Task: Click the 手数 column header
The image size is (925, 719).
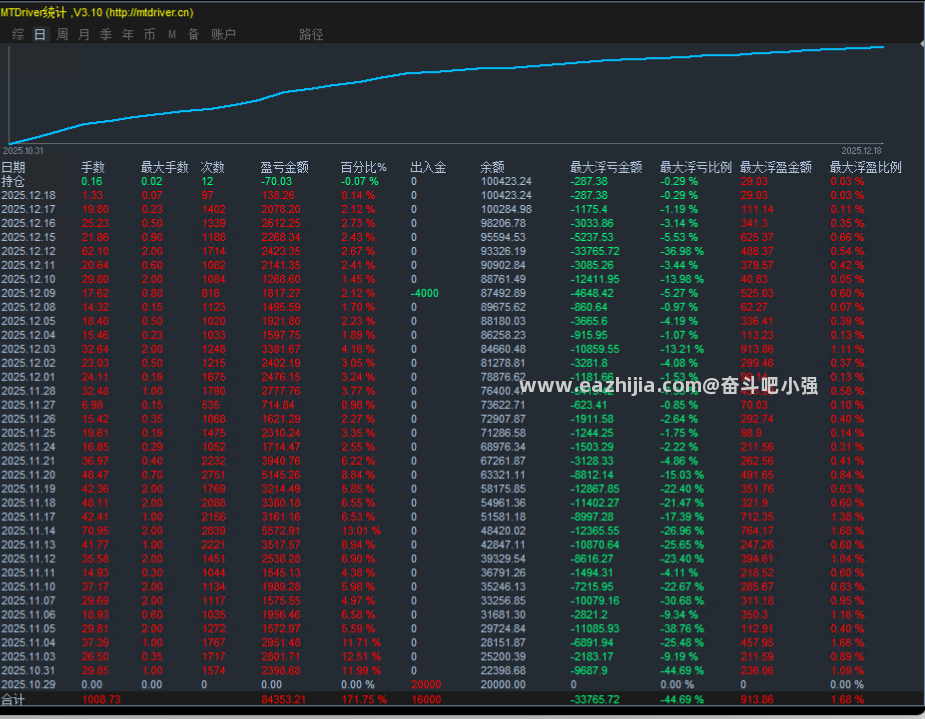Action: click(93, 168)
